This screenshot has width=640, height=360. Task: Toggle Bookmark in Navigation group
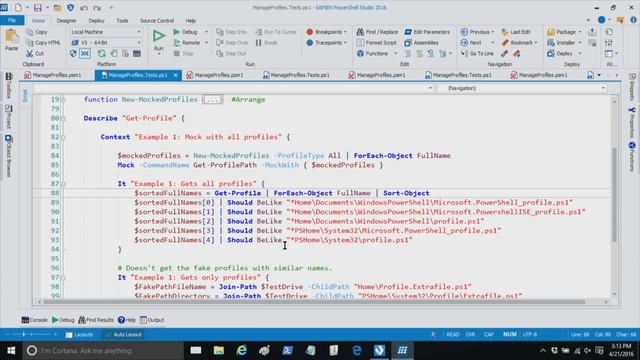click(x=517, y=42)
